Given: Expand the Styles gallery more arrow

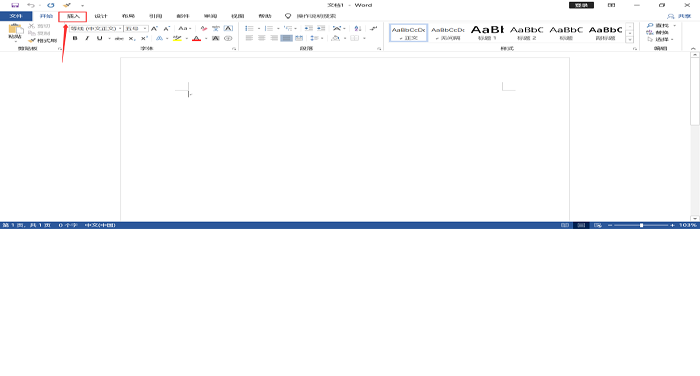Looking at the screenshot, I should (630, 40).
